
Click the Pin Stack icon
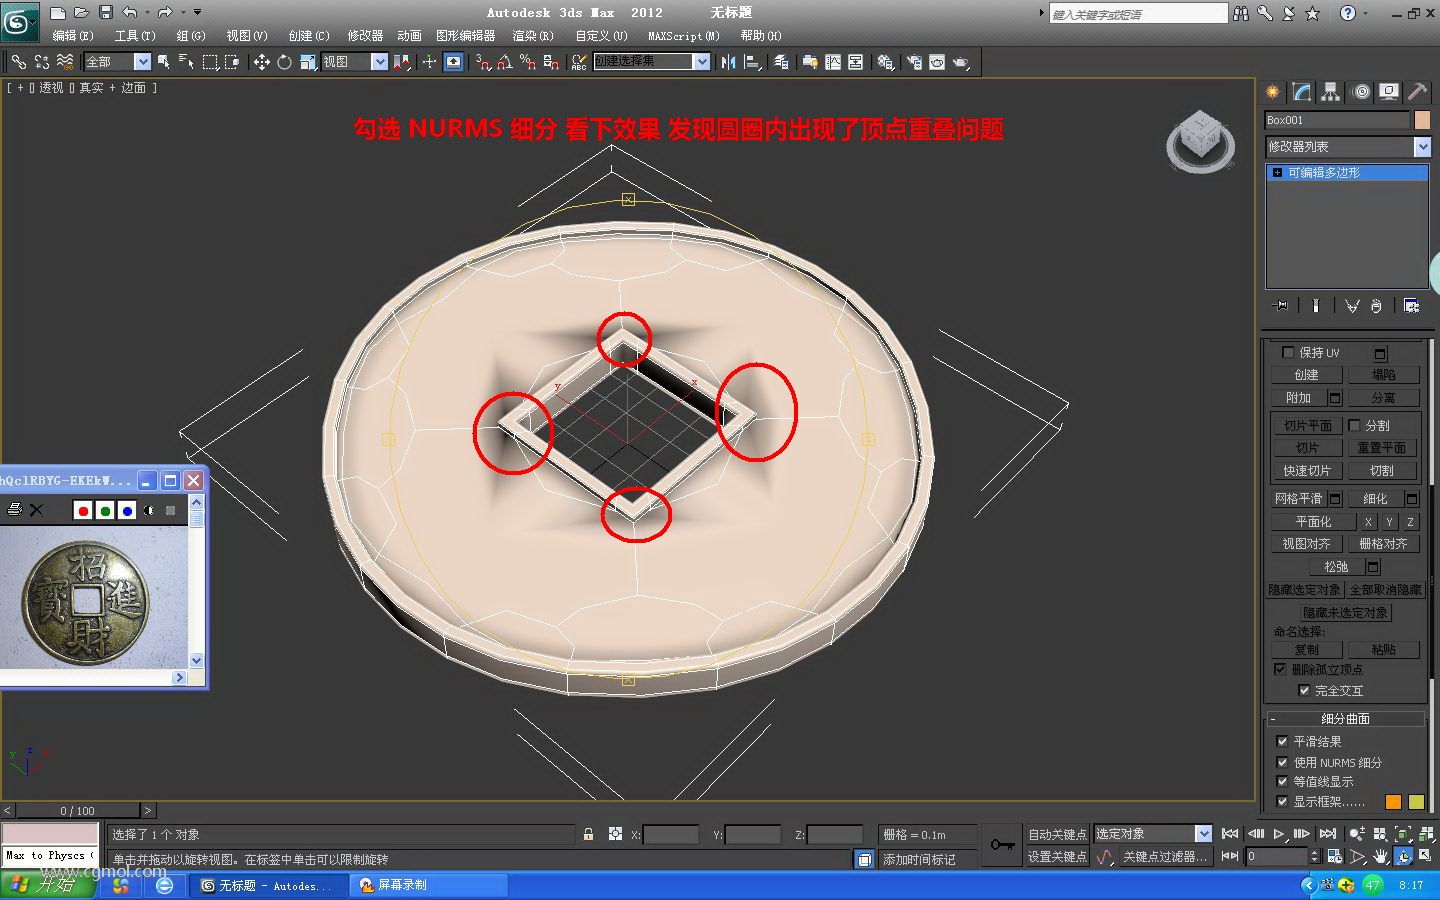(x=1280, y=306)
